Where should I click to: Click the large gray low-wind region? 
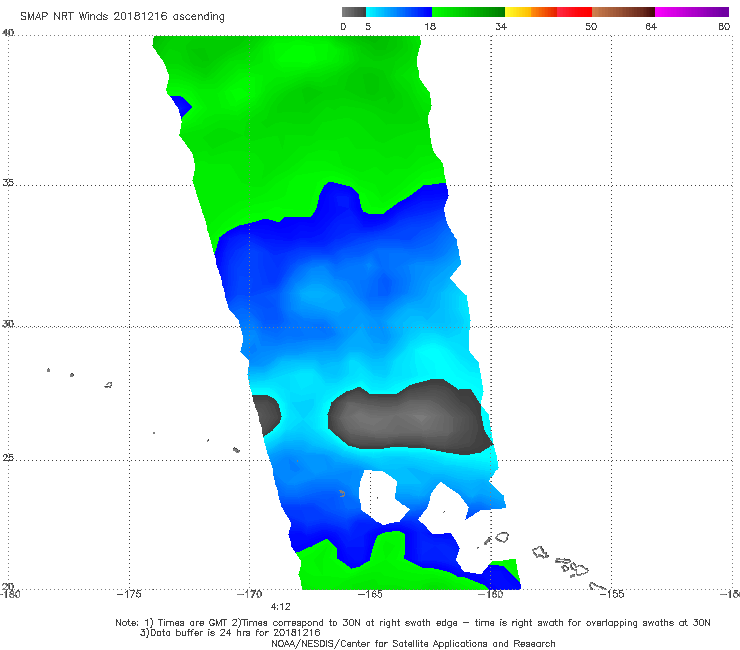[x=410, y=418]
